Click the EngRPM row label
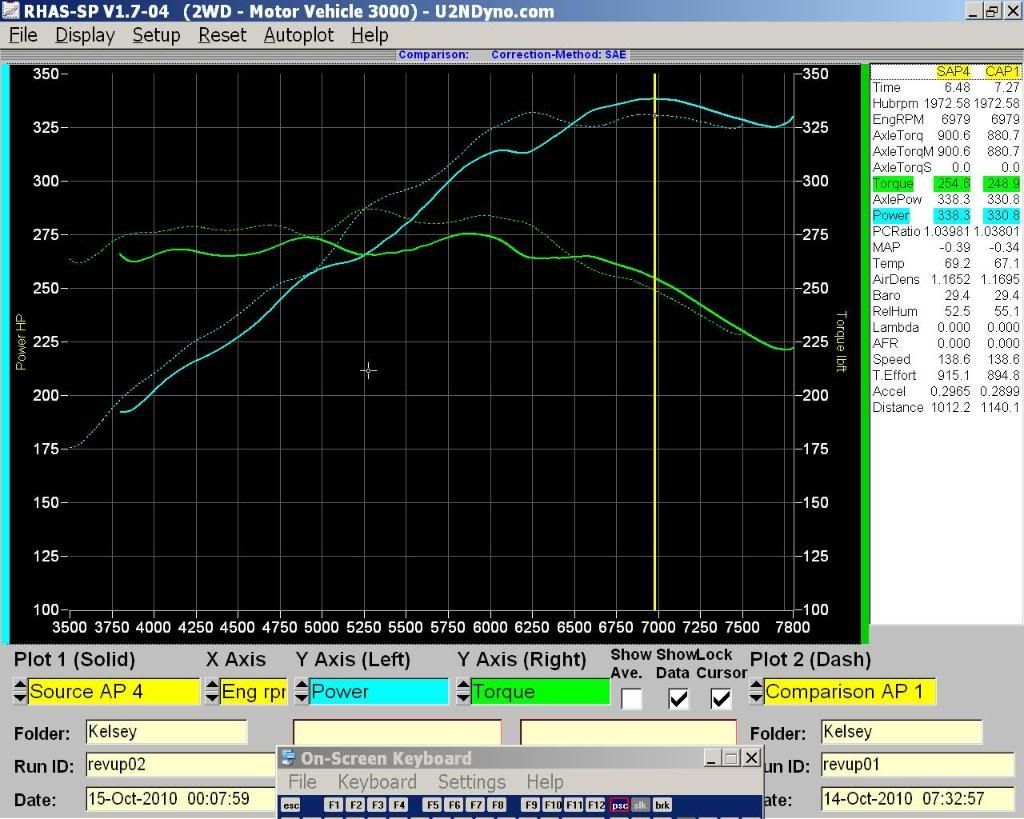This screenshot has width=1024, height=819. 898,120
